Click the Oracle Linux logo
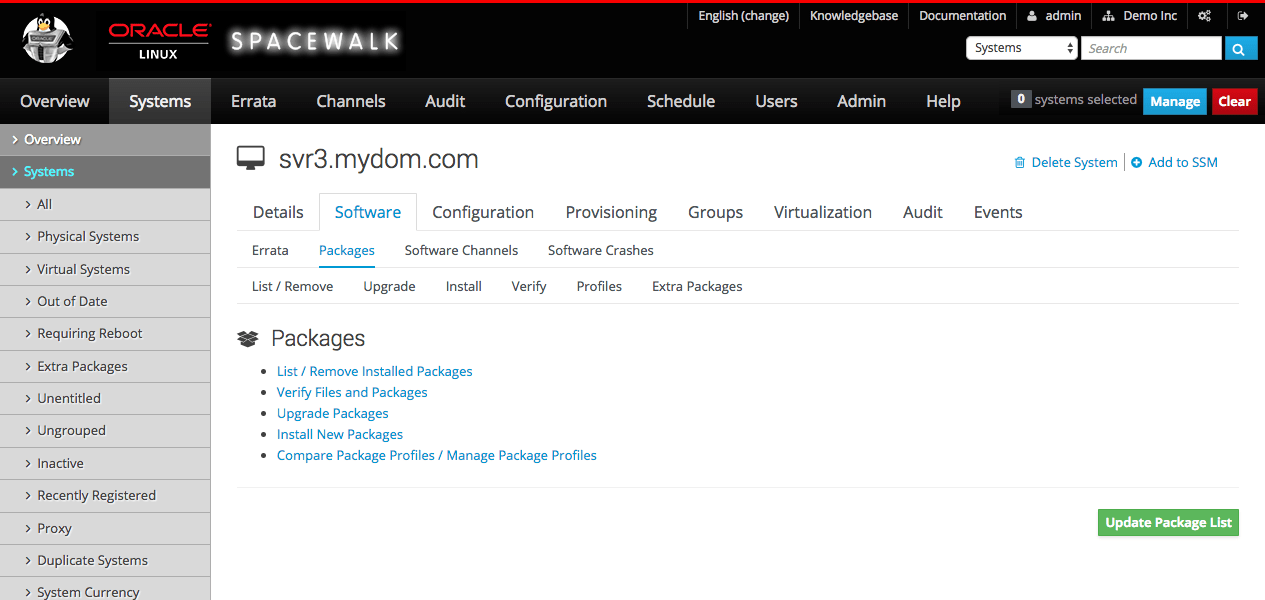Image resolution: width=1265 pixels, height=600 pixels. click(x=159, y=41)
